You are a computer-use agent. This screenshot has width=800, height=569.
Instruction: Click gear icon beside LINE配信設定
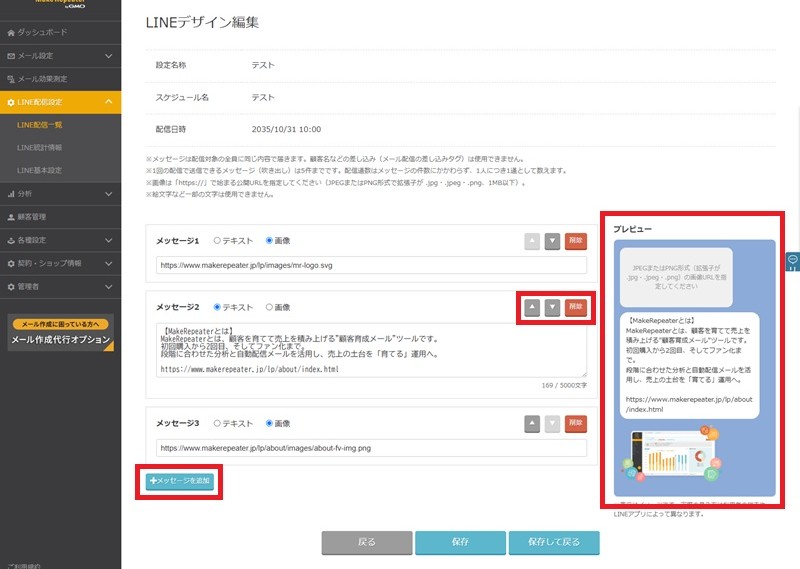[11, 103]
